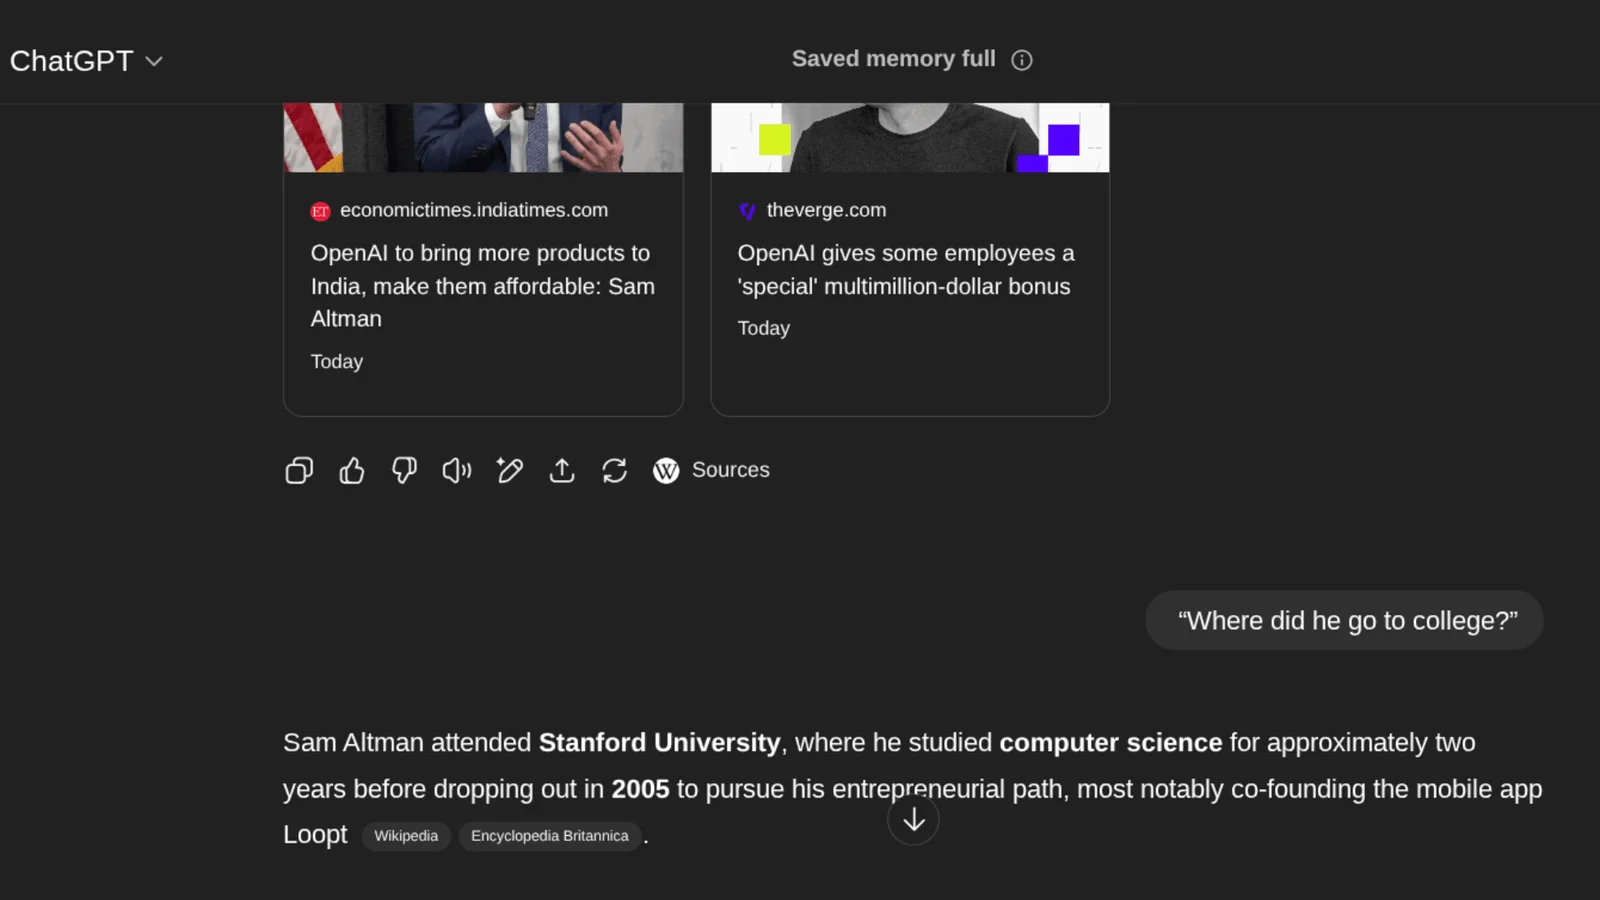Copy the response text
The height and width of the screenshot is (900, 1600).
tap(298, 470)
